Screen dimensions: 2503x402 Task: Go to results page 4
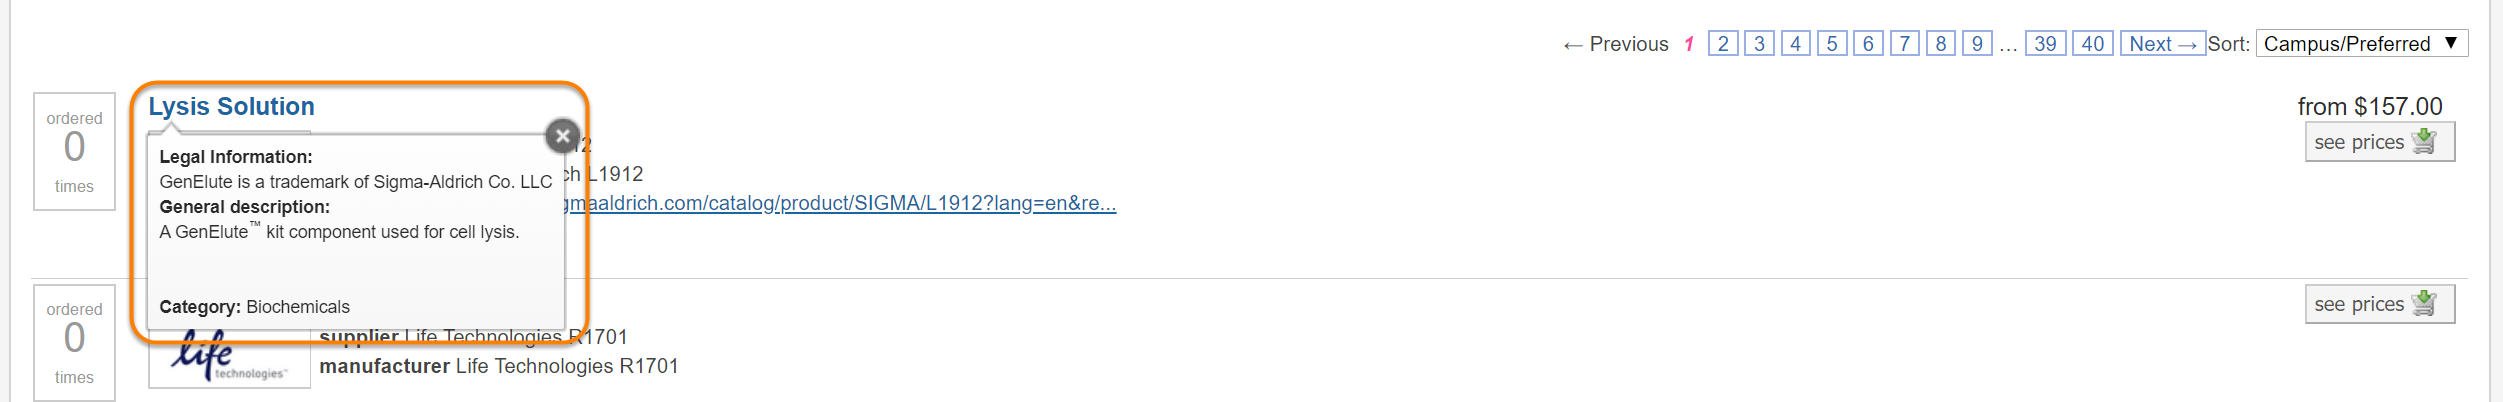tap(1795, 44)
